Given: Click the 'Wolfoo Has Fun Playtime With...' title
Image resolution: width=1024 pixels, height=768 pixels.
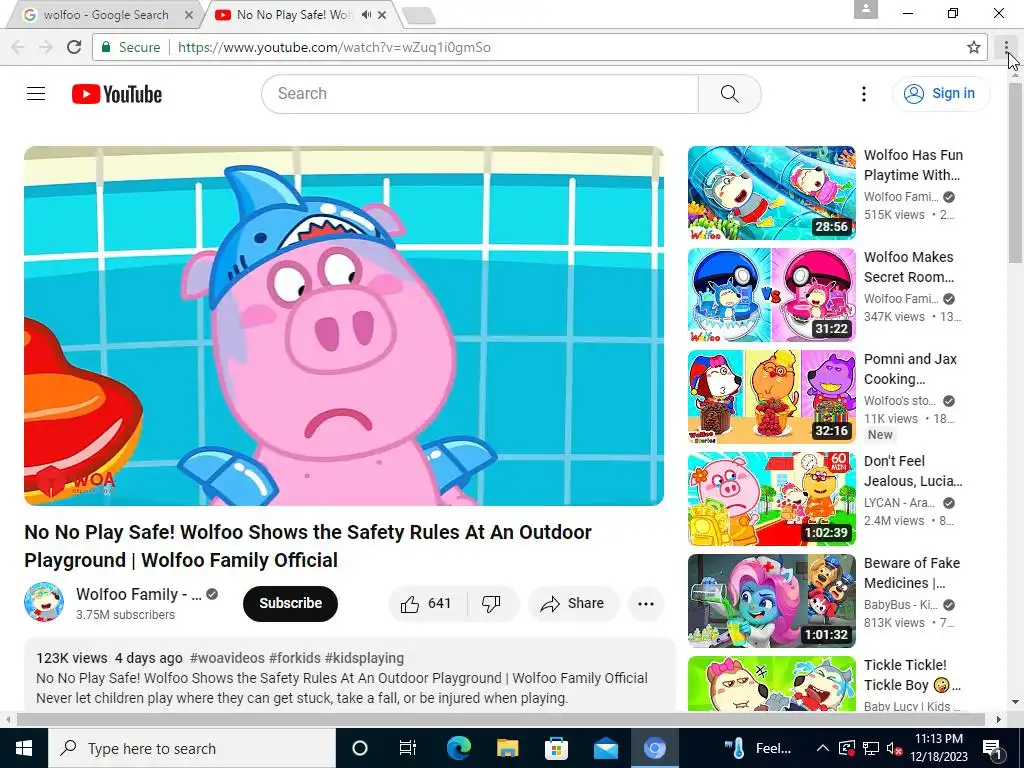Looking at the screenshot, I should 913,165.
